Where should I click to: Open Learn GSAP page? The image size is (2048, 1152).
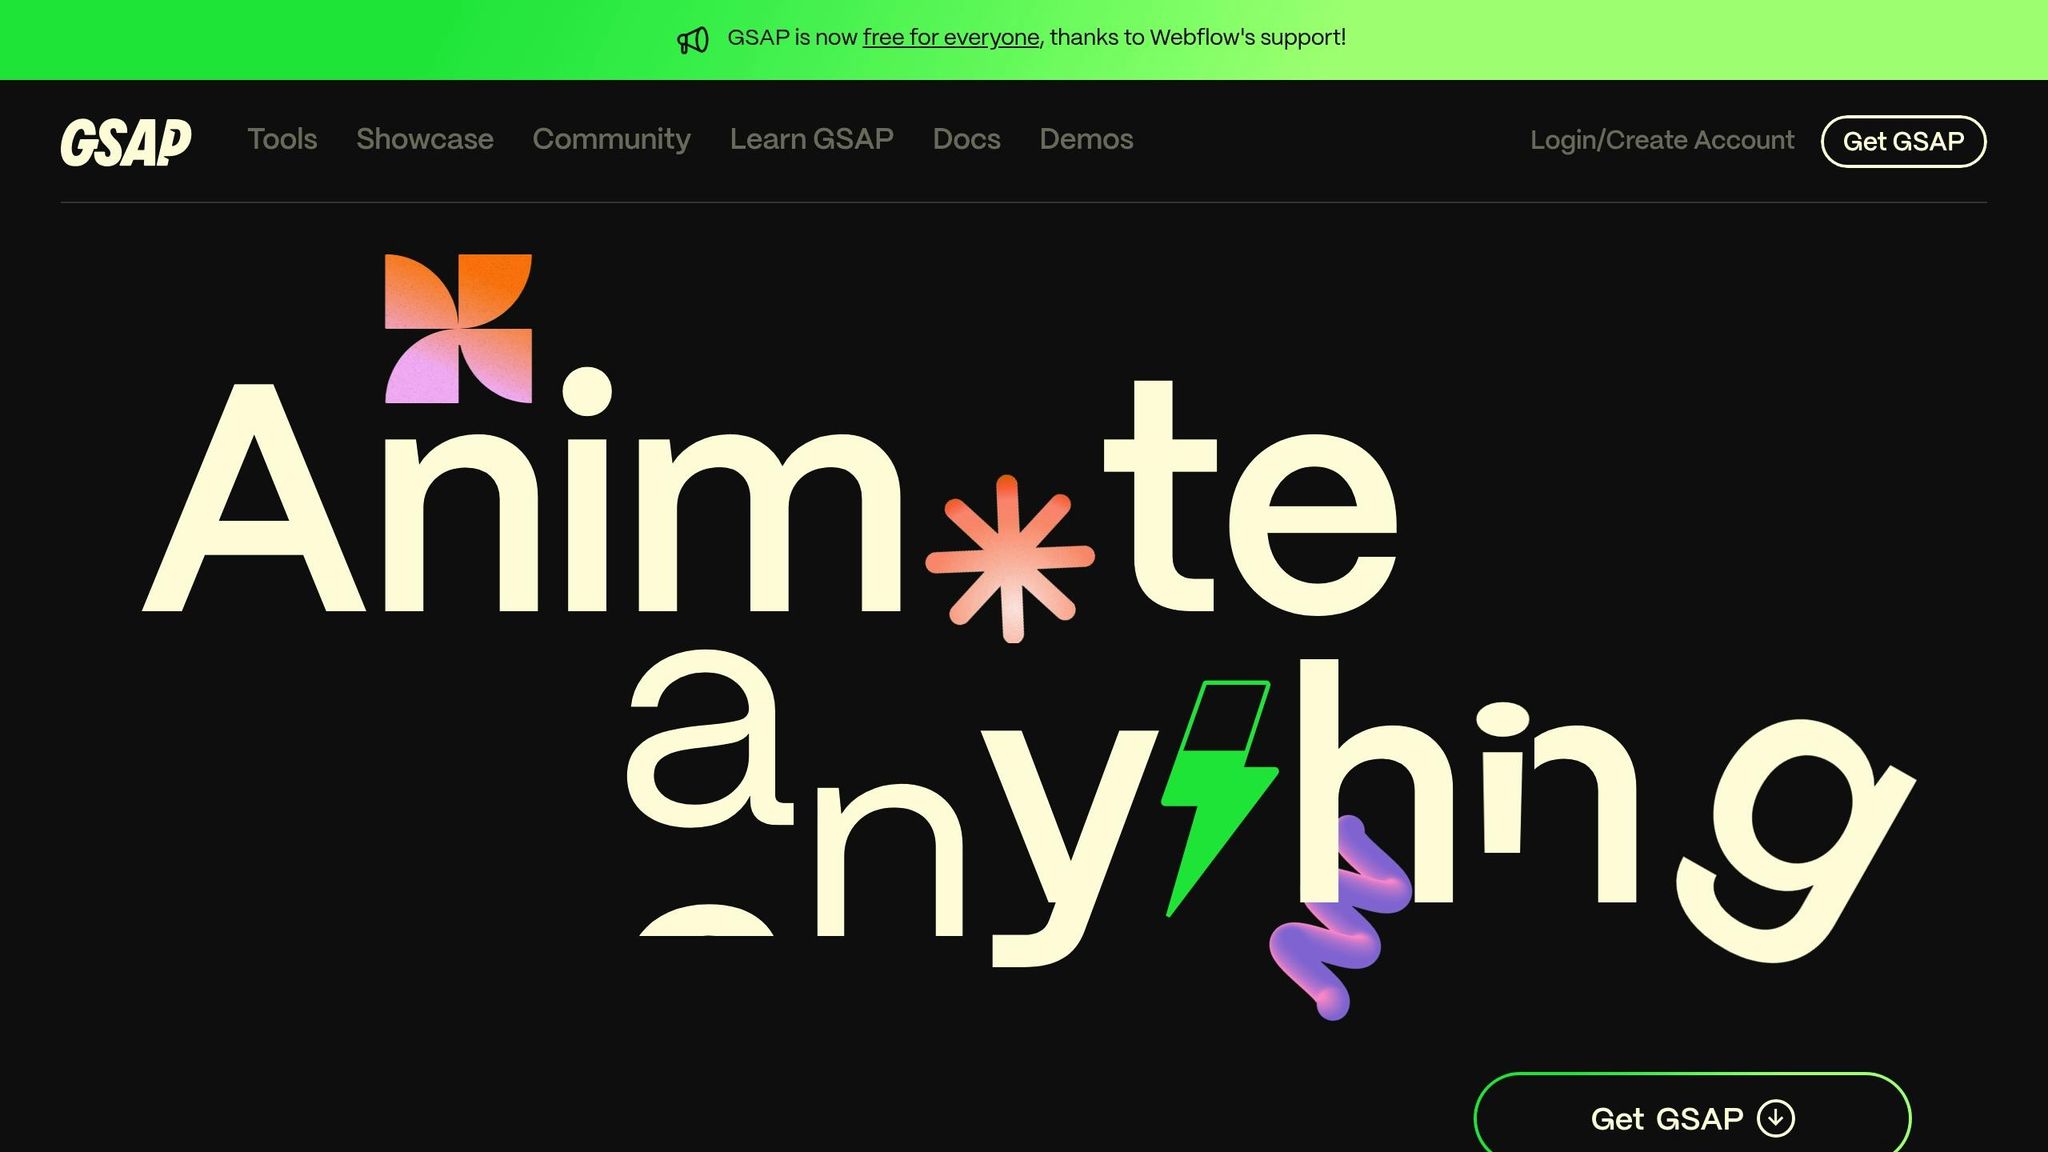coord(811,139)
